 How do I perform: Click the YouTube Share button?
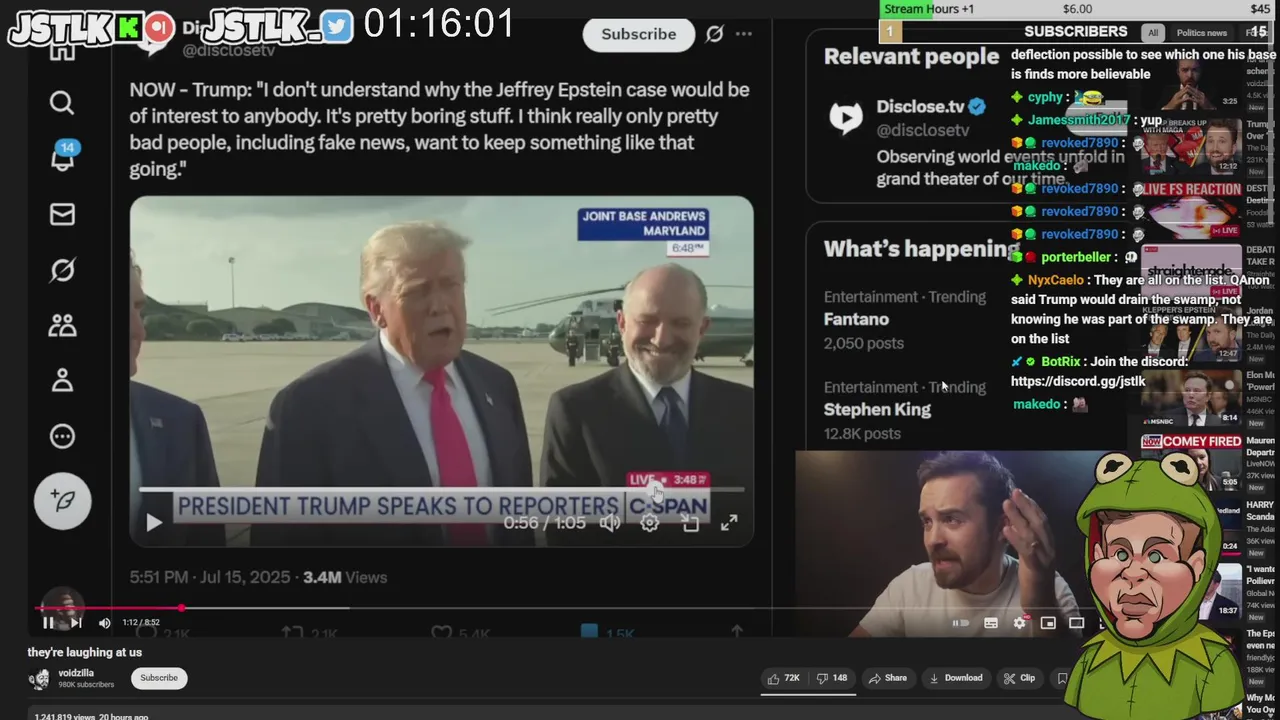click(x=888, y=678)
